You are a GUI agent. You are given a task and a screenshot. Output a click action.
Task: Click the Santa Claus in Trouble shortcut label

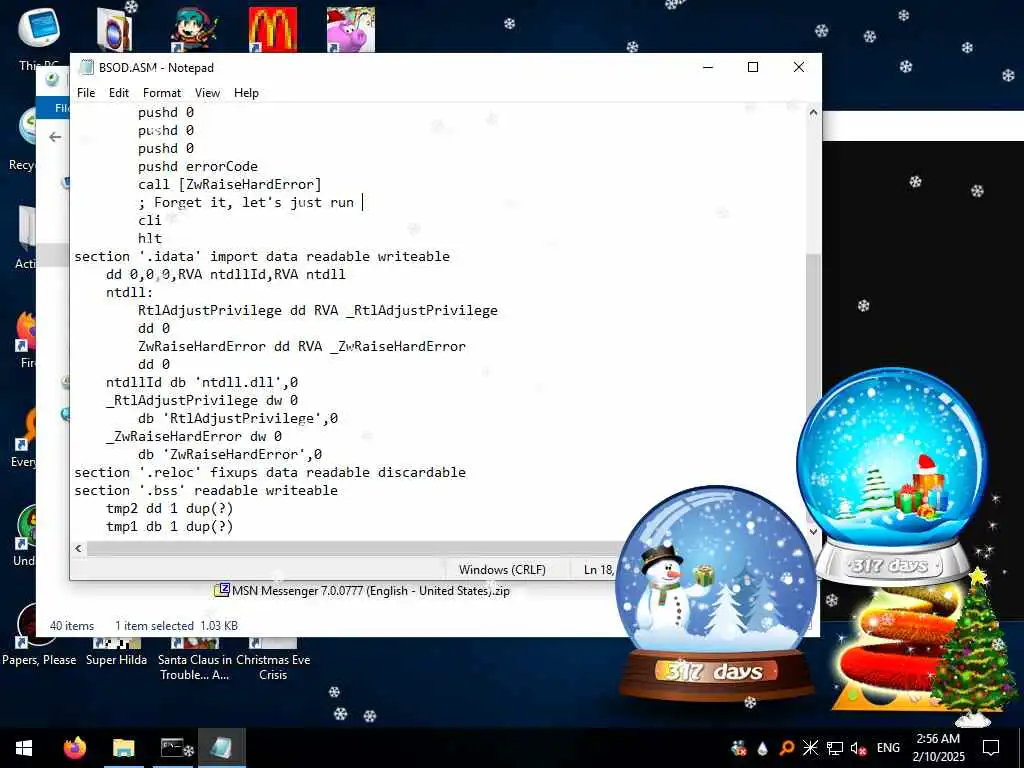(195, 667)
